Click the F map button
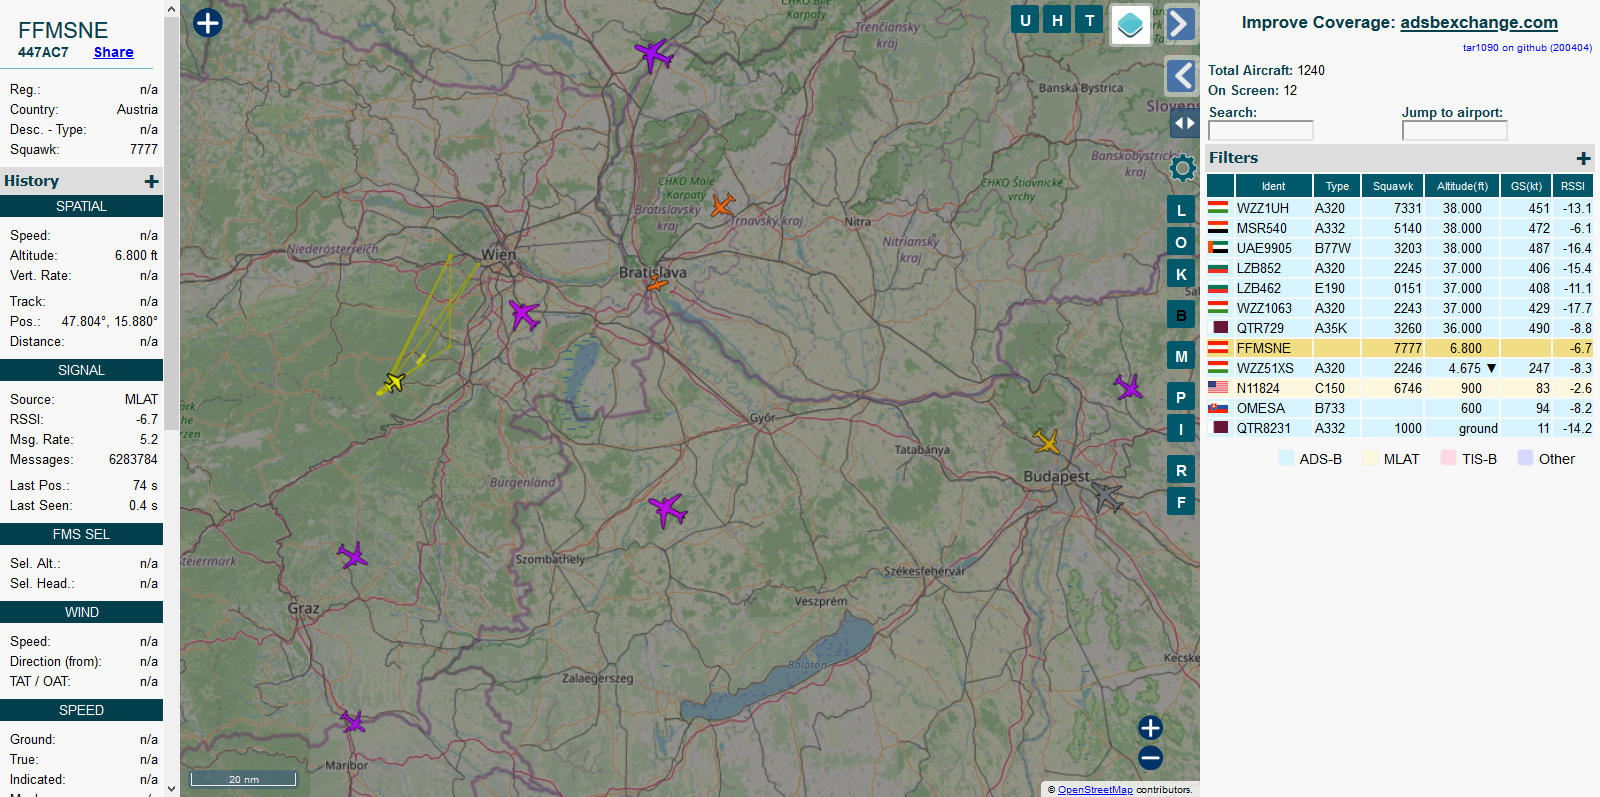This screenshot has height=797, width=1600. 1181,502
